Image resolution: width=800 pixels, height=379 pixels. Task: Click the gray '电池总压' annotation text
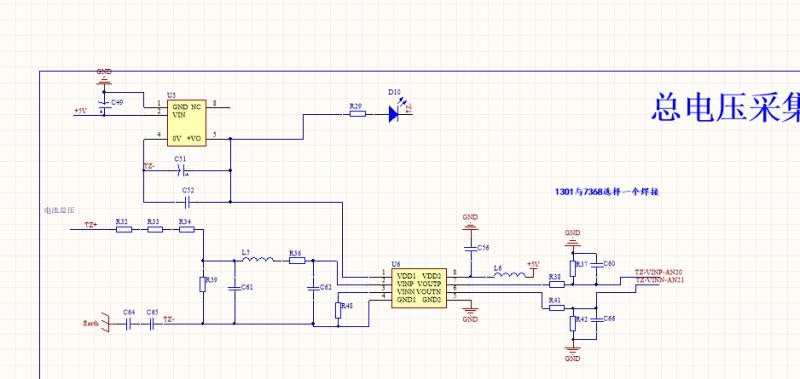(x=60, y=210)
